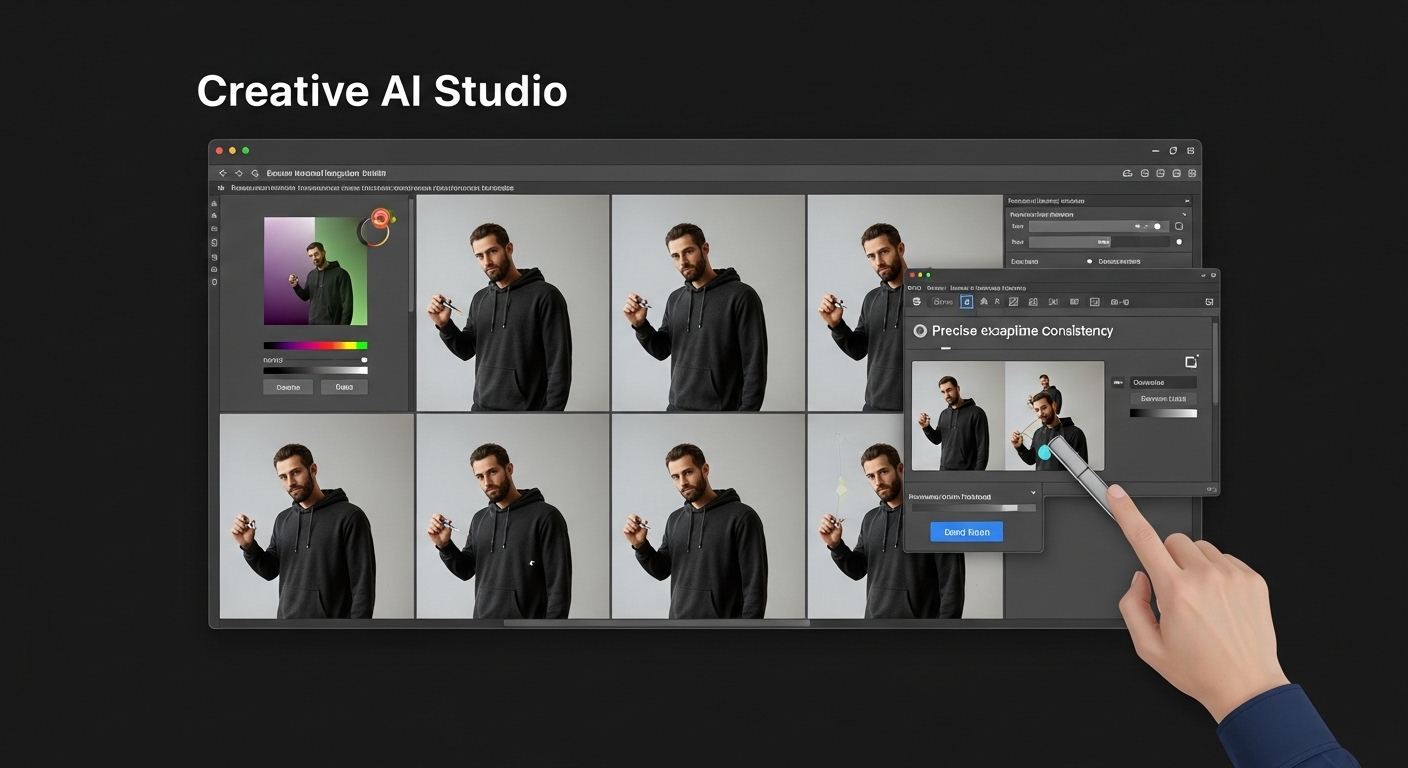
Task: Click the expand-window icon above the floating panel's input field
Action: tap(1190, 362)
